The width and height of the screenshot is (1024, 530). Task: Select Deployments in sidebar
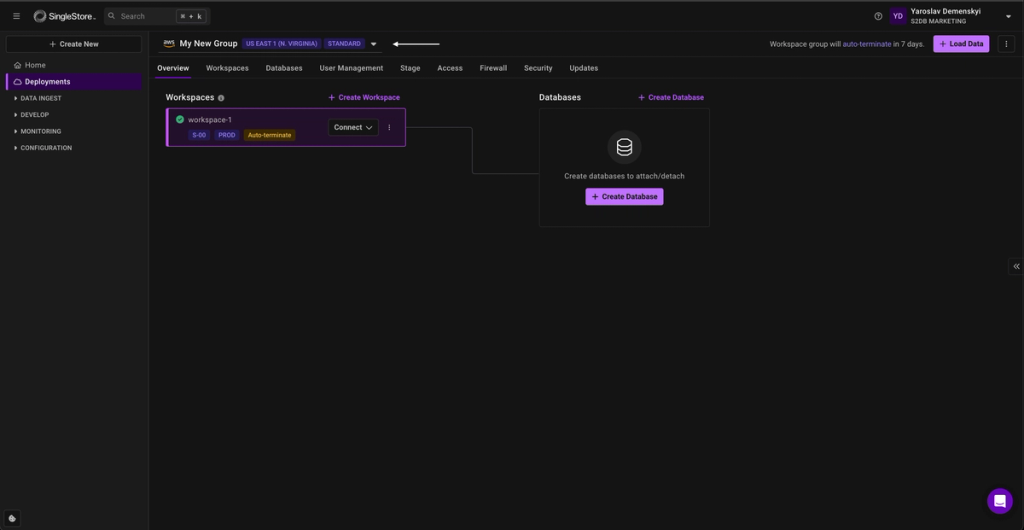pyautogui.click(x=74, y=82)
